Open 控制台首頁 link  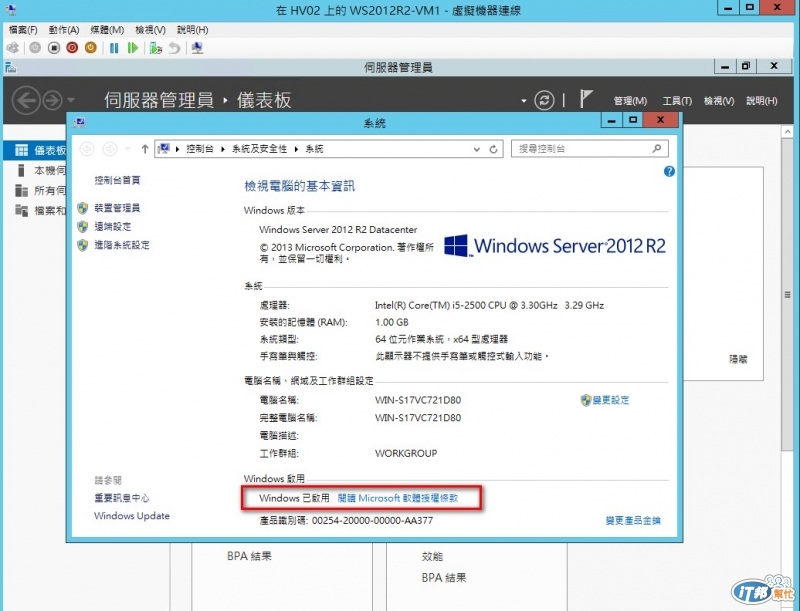coord(117,180)
